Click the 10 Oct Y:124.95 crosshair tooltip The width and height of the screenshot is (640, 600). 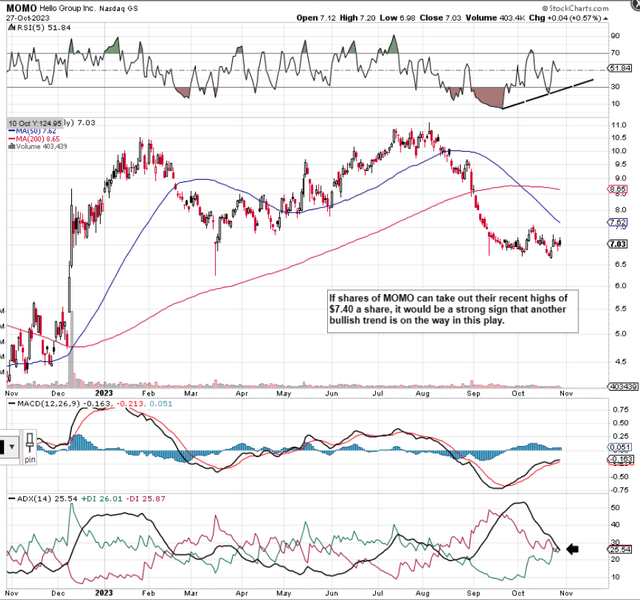click(35, 123)
